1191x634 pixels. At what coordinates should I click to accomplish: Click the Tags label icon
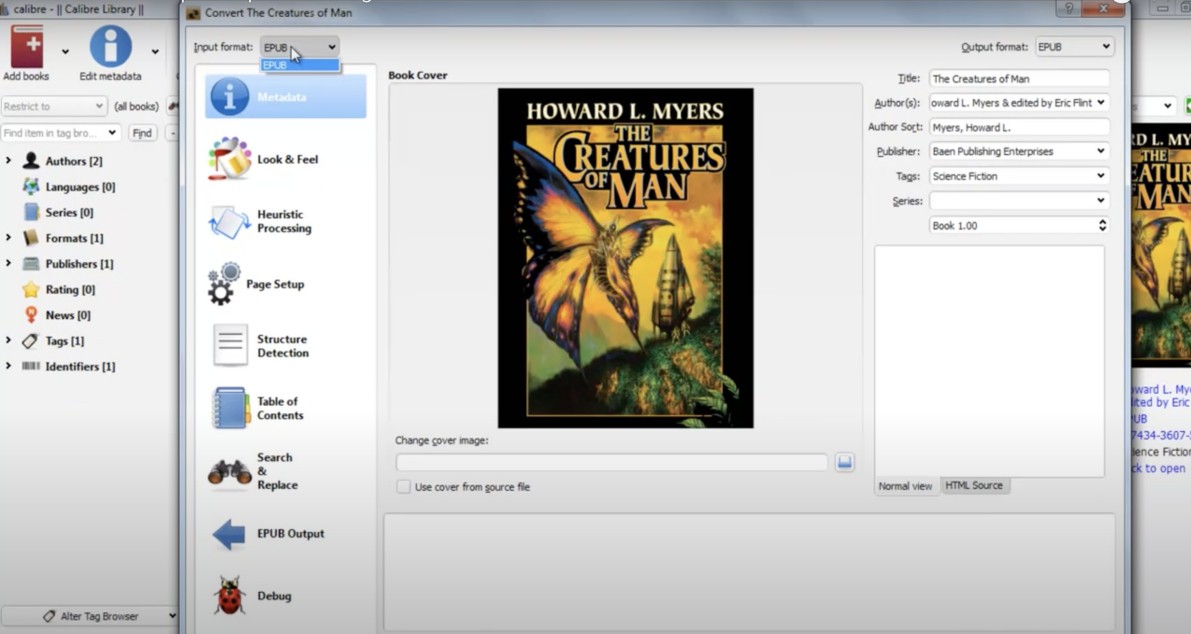[x=30, y=341]
